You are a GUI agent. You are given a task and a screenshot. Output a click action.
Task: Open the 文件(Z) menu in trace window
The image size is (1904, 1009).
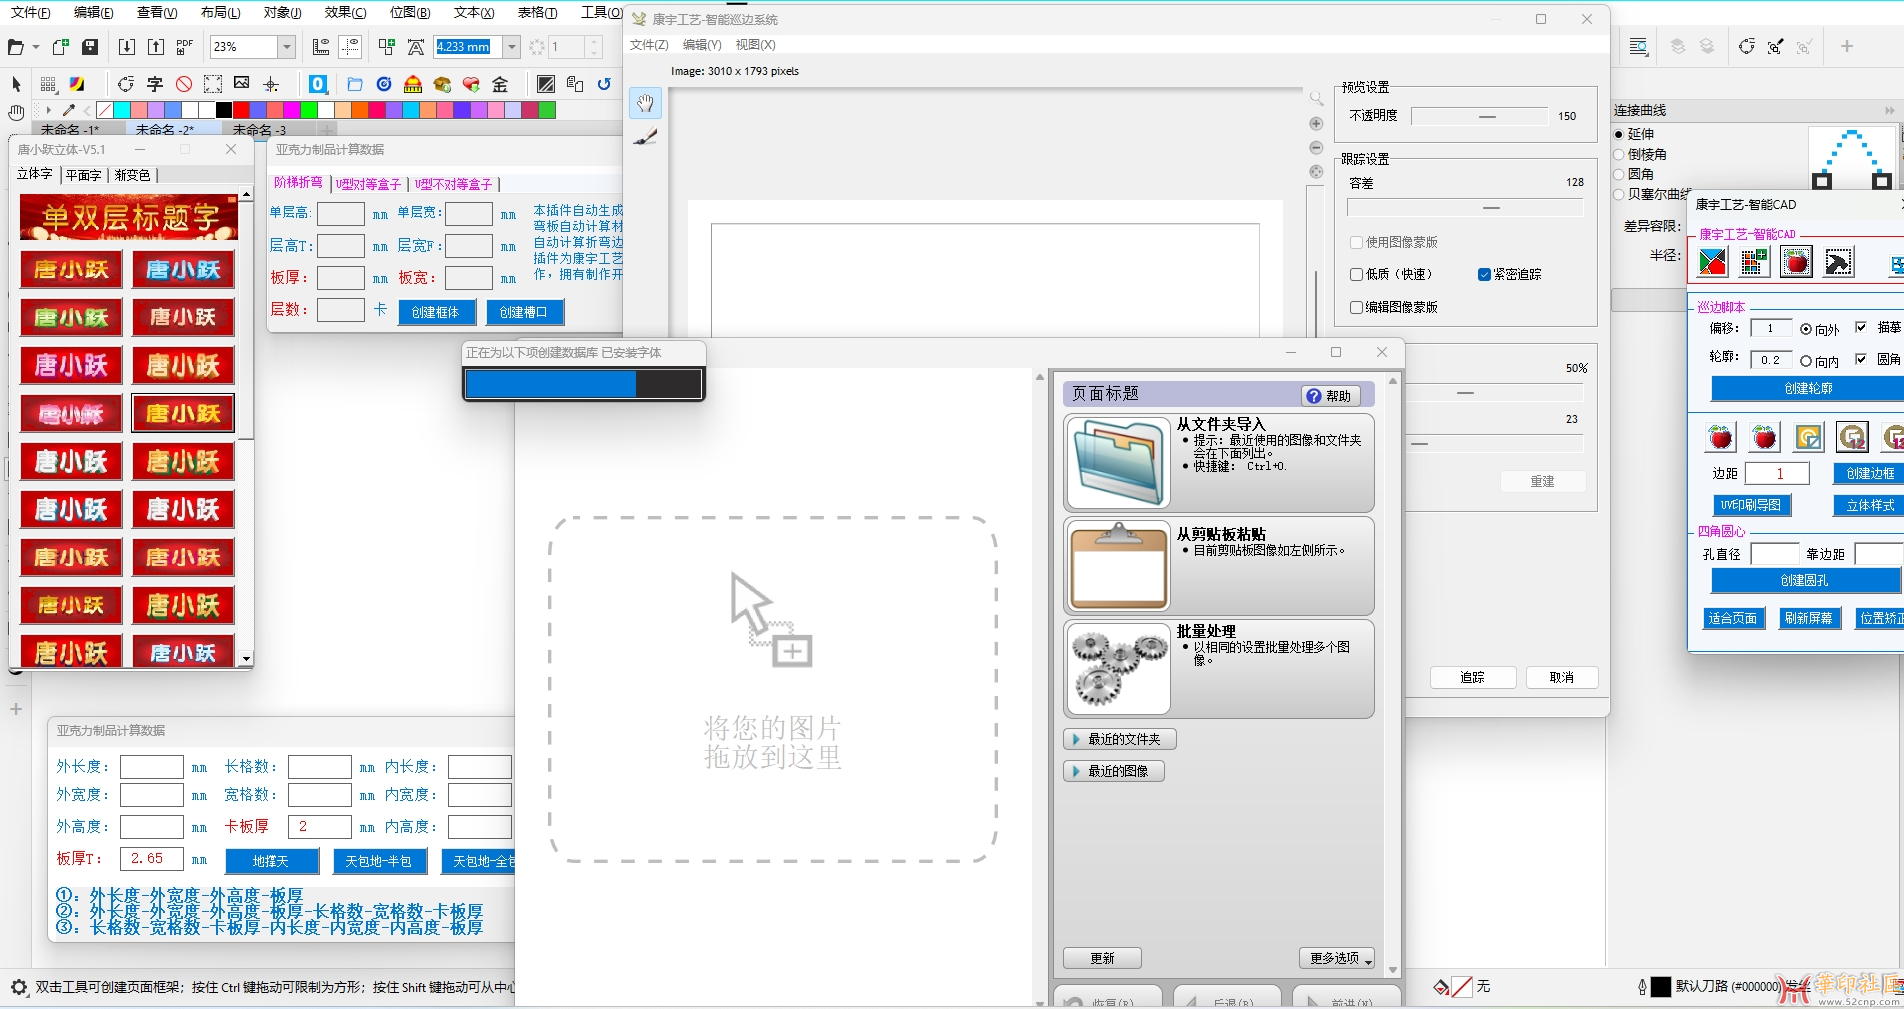[649, 45]
